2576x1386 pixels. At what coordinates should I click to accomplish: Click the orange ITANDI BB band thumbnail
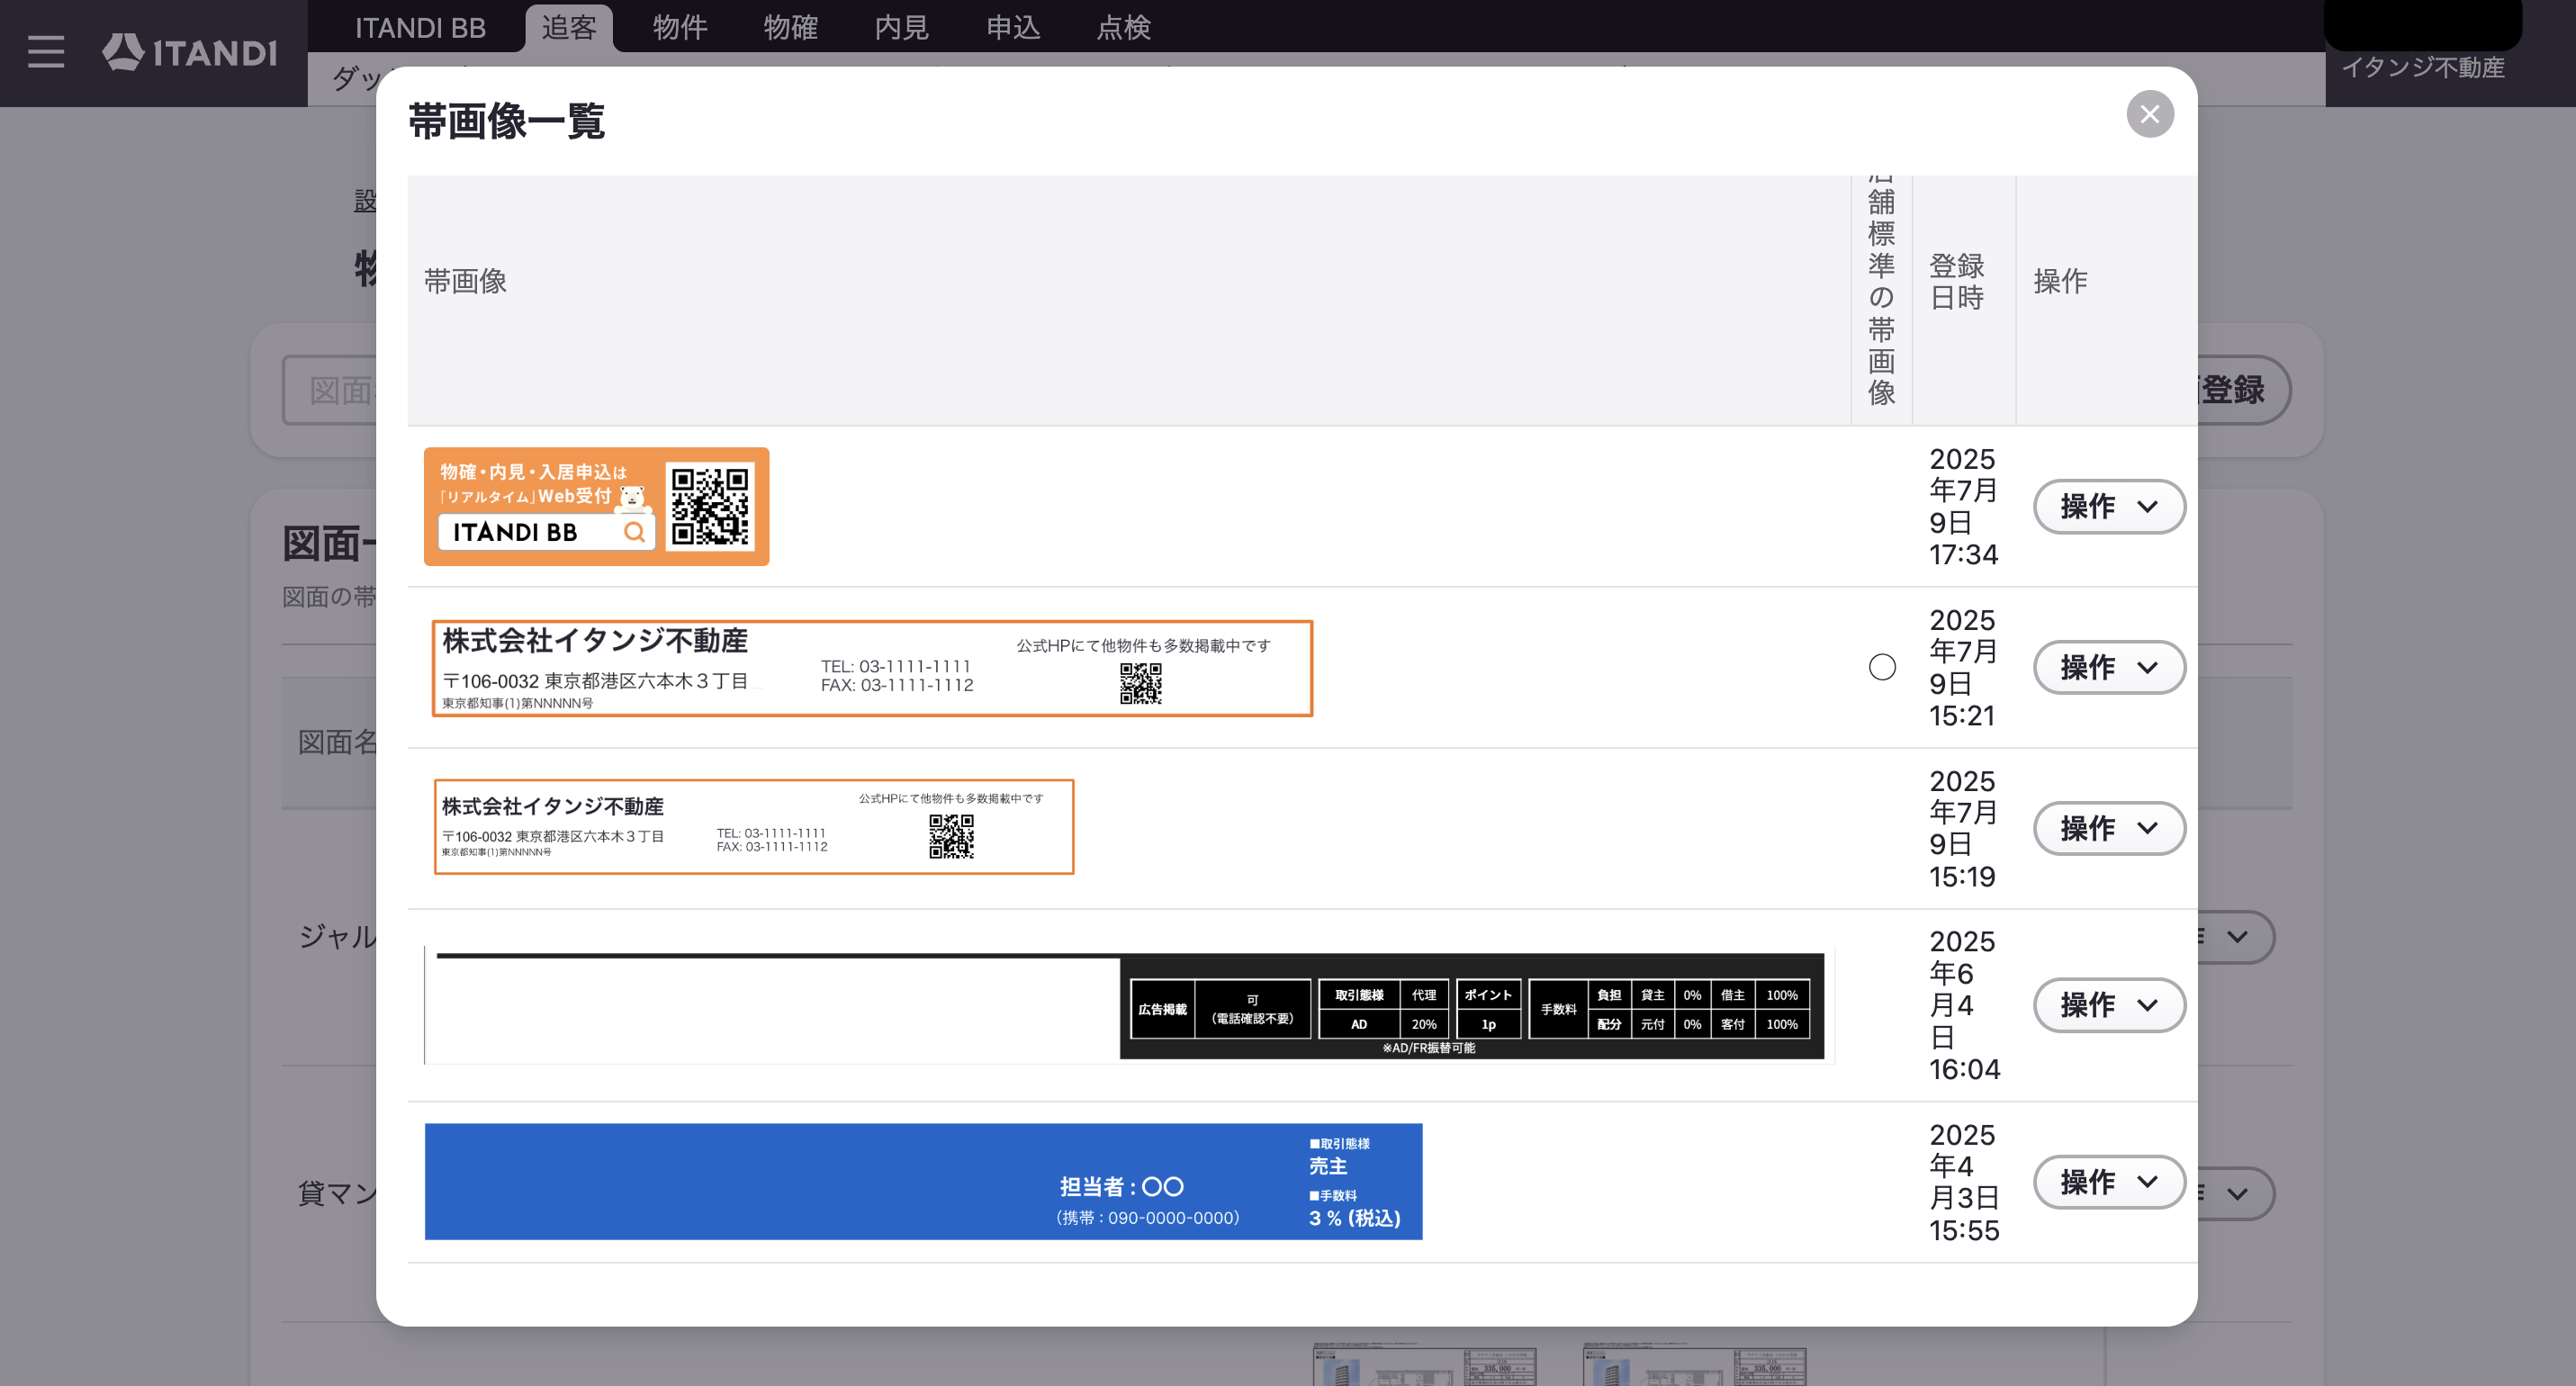[596, 506]
